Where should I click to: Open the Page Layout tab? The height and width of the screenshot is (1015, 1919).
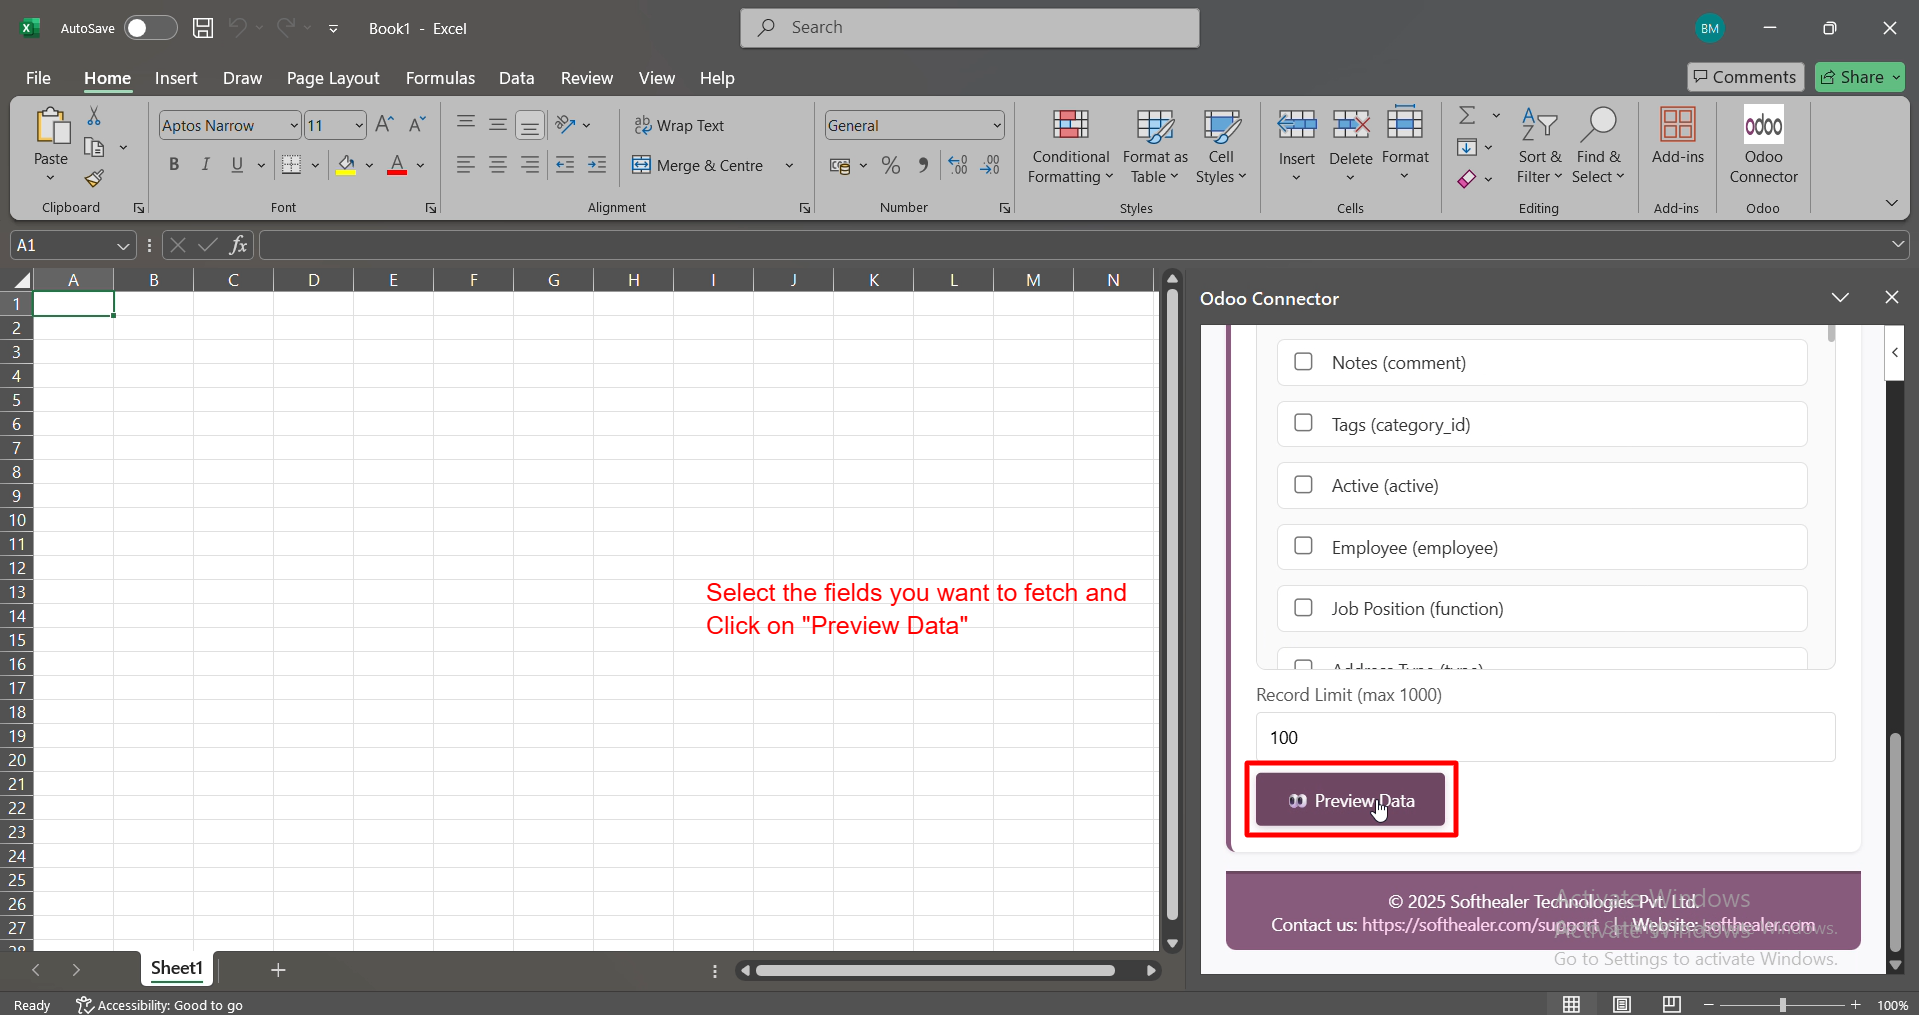tap(333, 78)
